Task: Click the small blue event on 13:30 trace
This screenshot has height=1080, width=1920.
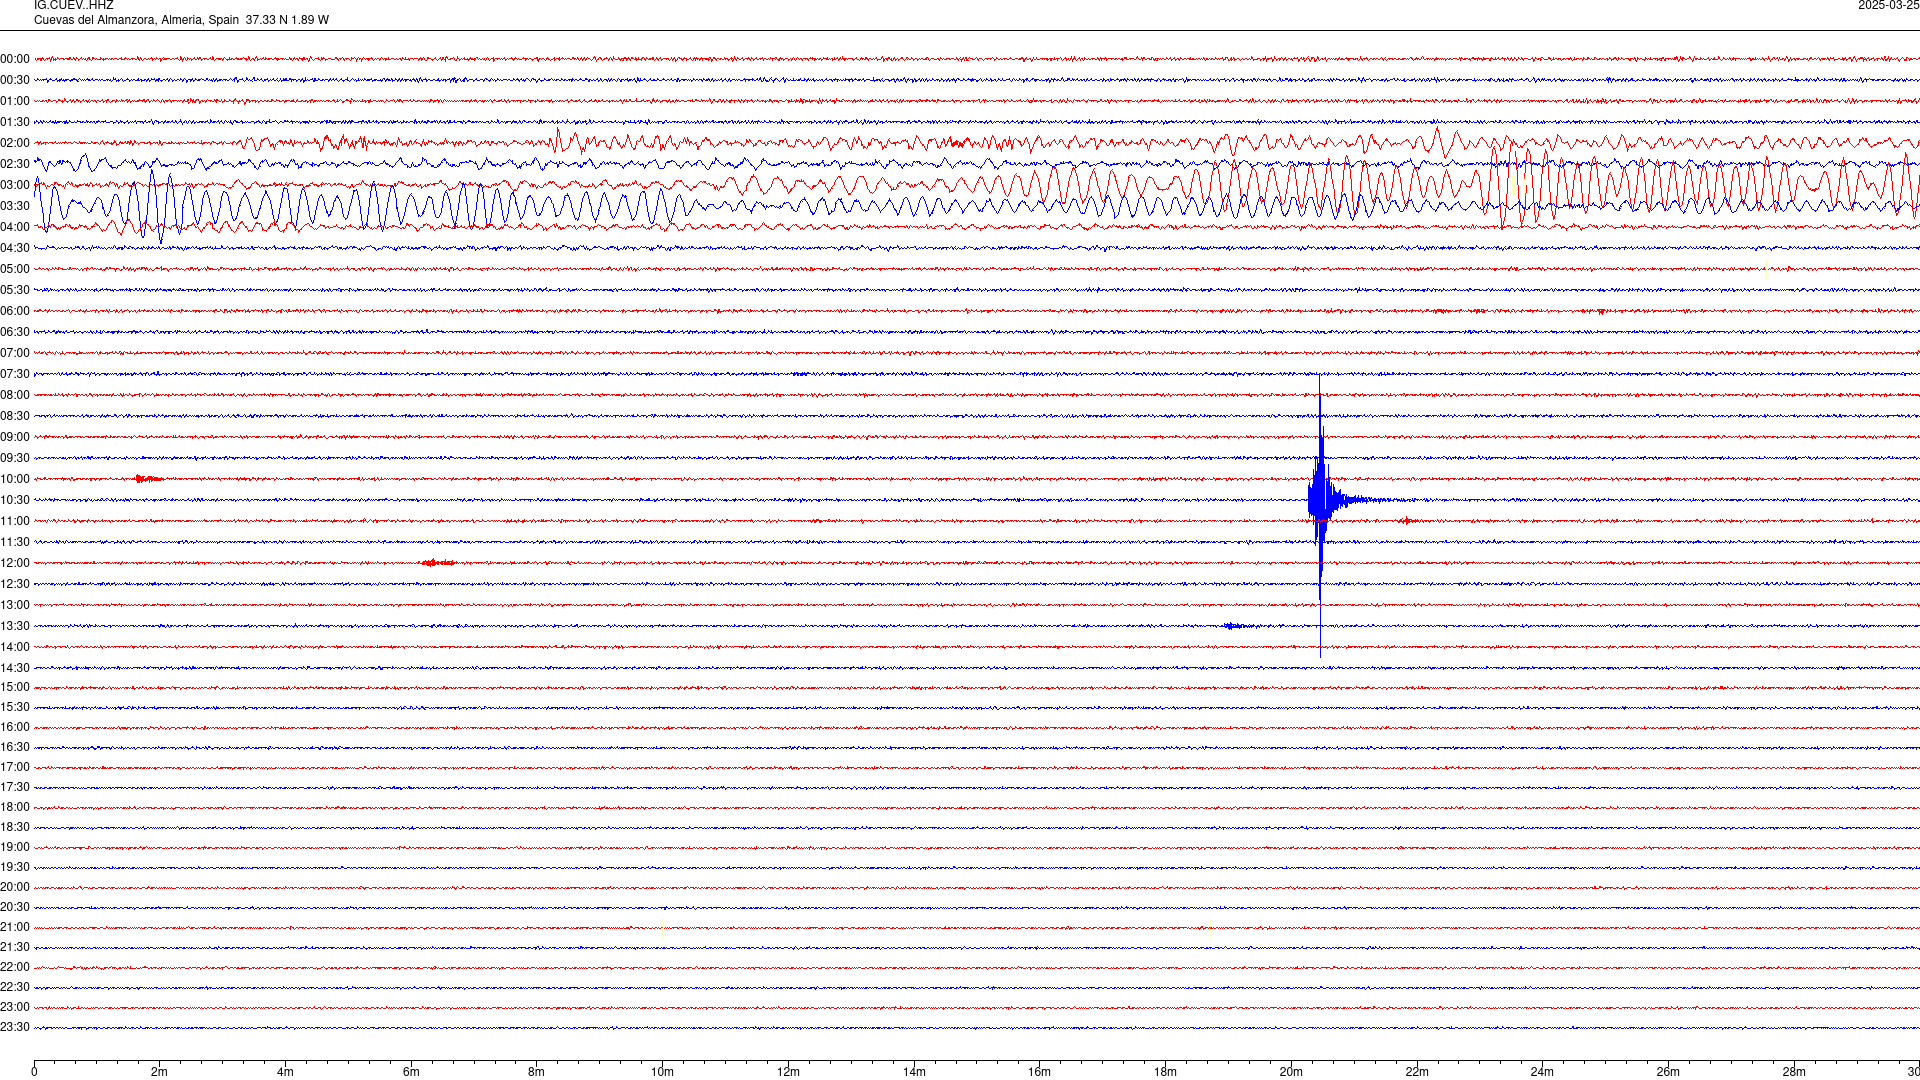Action: (1238, 626)
